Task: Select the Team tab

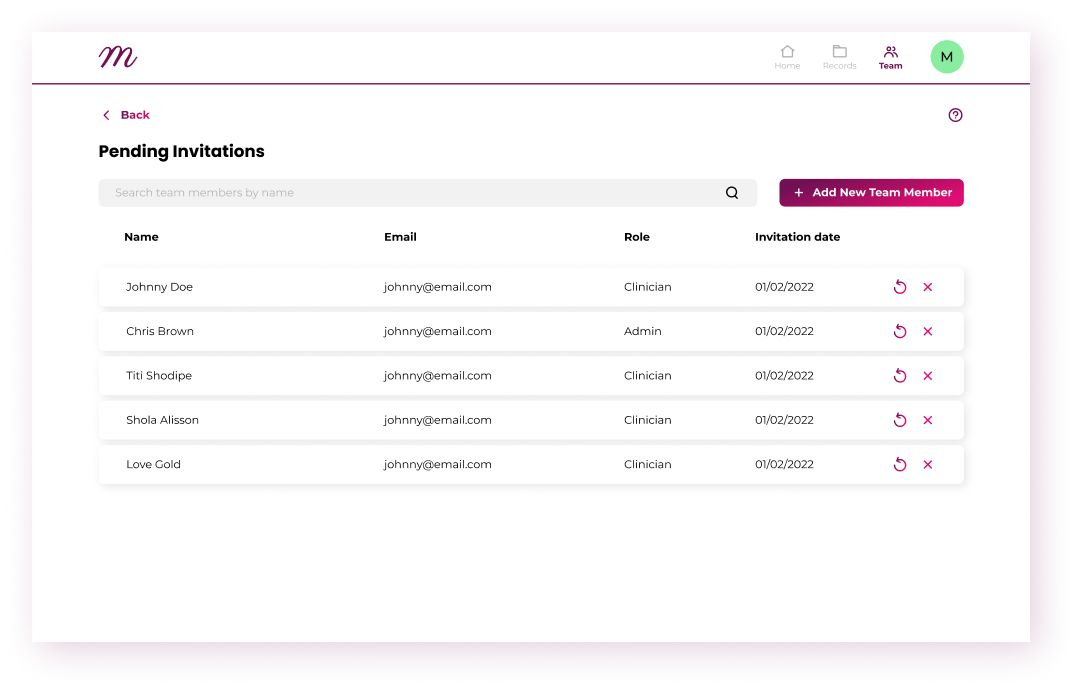Action: (x=890, y=57)
